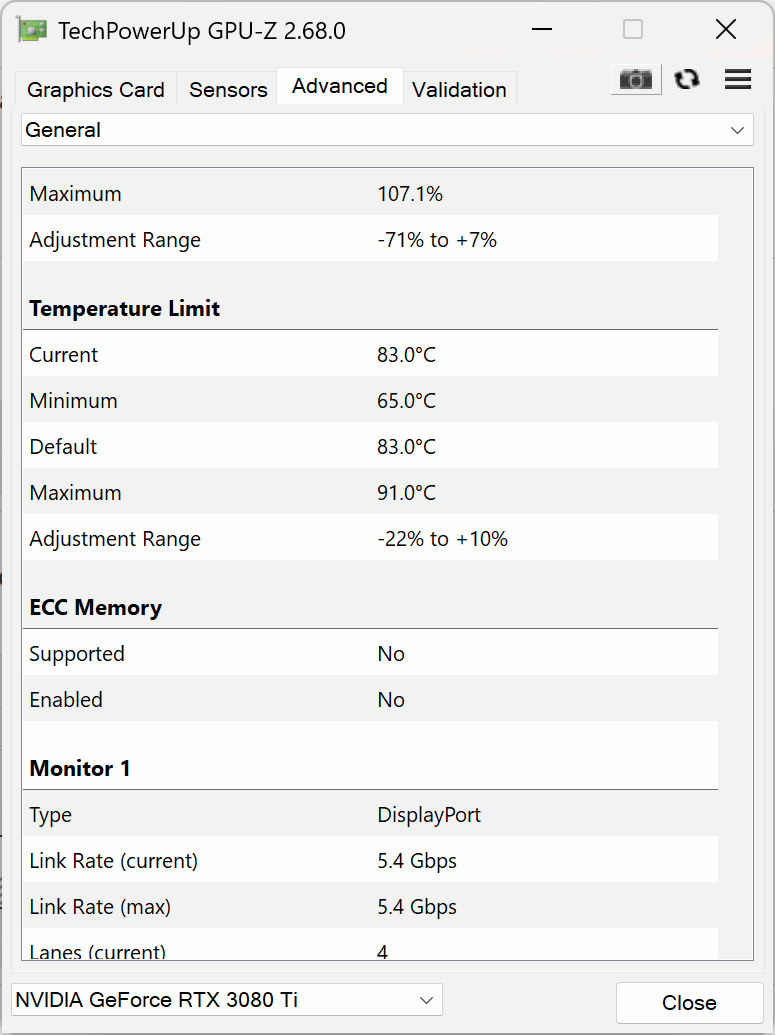Image resolution: width=775 pixels, height=1035 pixels.
Task: Maximize the GPU-Z window
Action: [633, 30]
